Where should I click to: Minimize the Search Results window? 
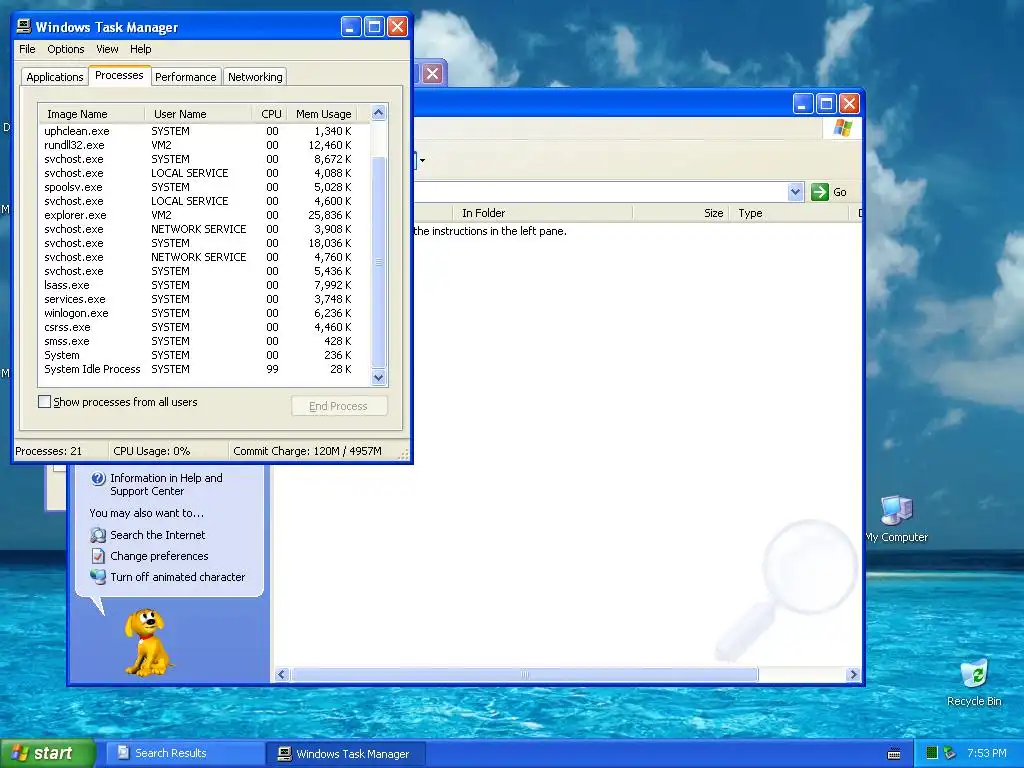tap(803, 103)
